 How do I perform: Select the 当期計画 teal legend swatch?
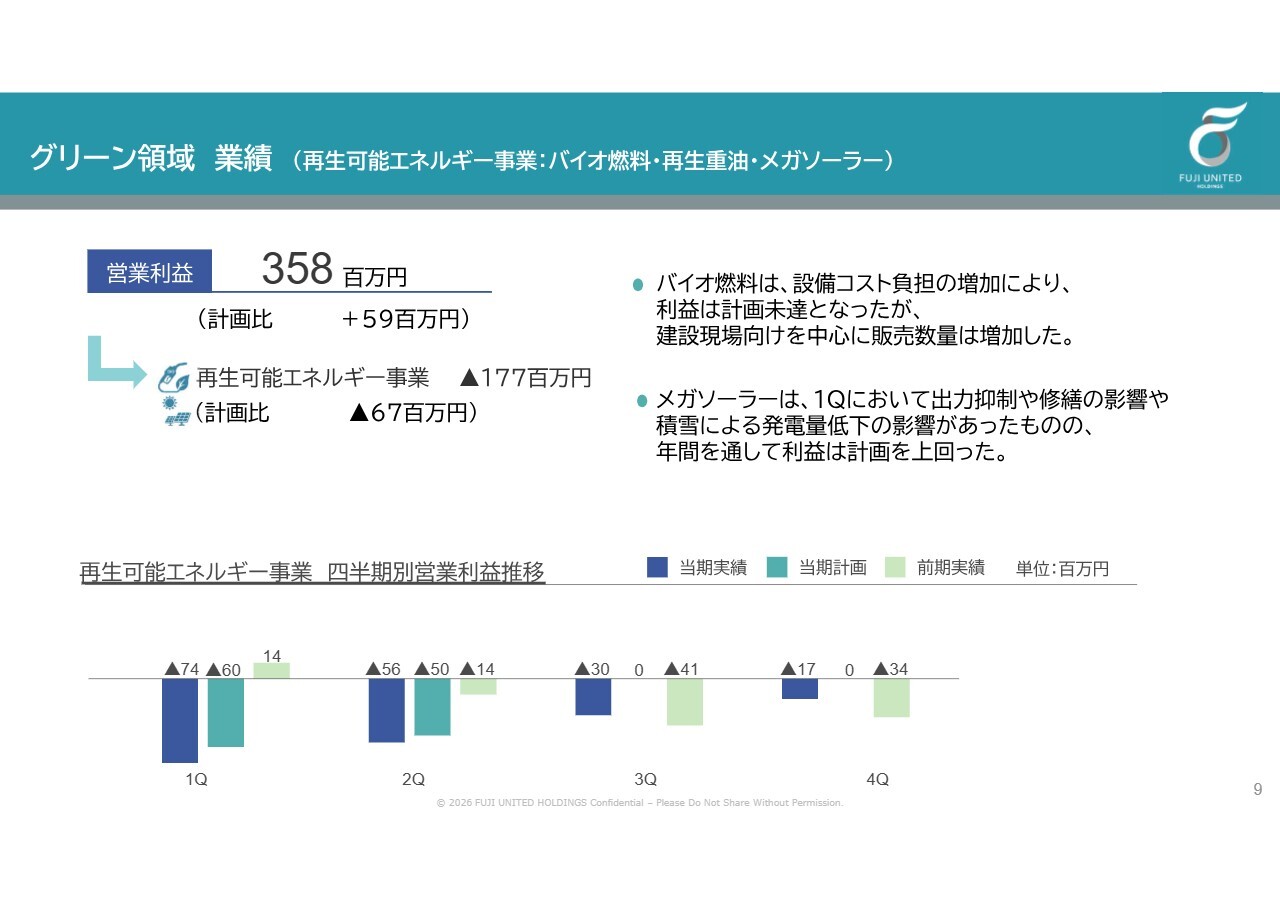[x=777, y=567]
